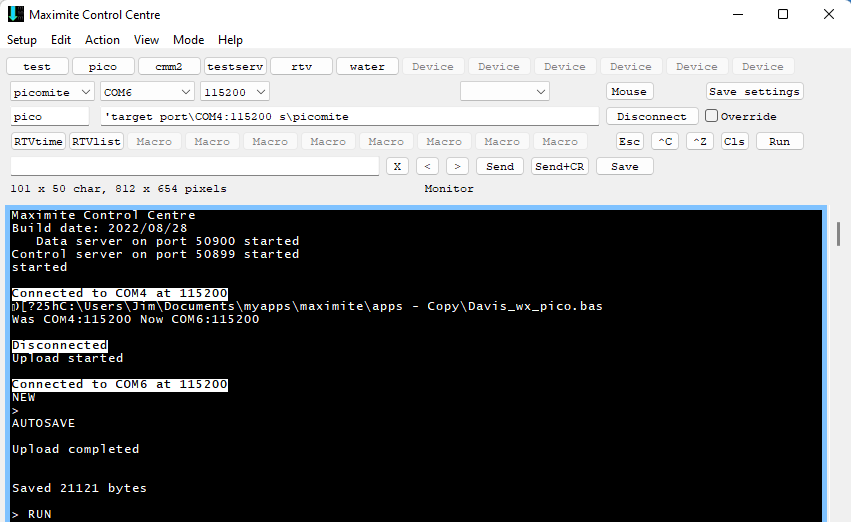Run the RTVtime macro
Image resolution: width=851 pixels, height=522 pixels.
click(x=39, y=141)
